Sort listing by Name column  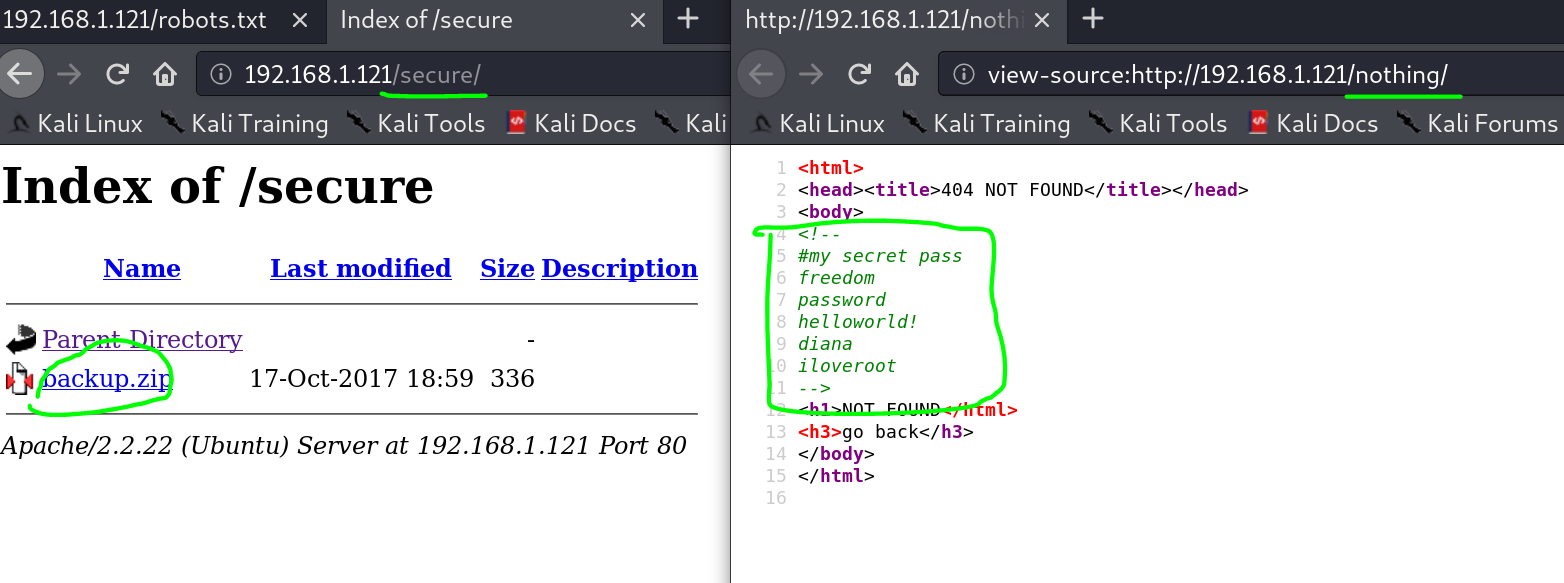pyautogui.click(x=142, y=268)
